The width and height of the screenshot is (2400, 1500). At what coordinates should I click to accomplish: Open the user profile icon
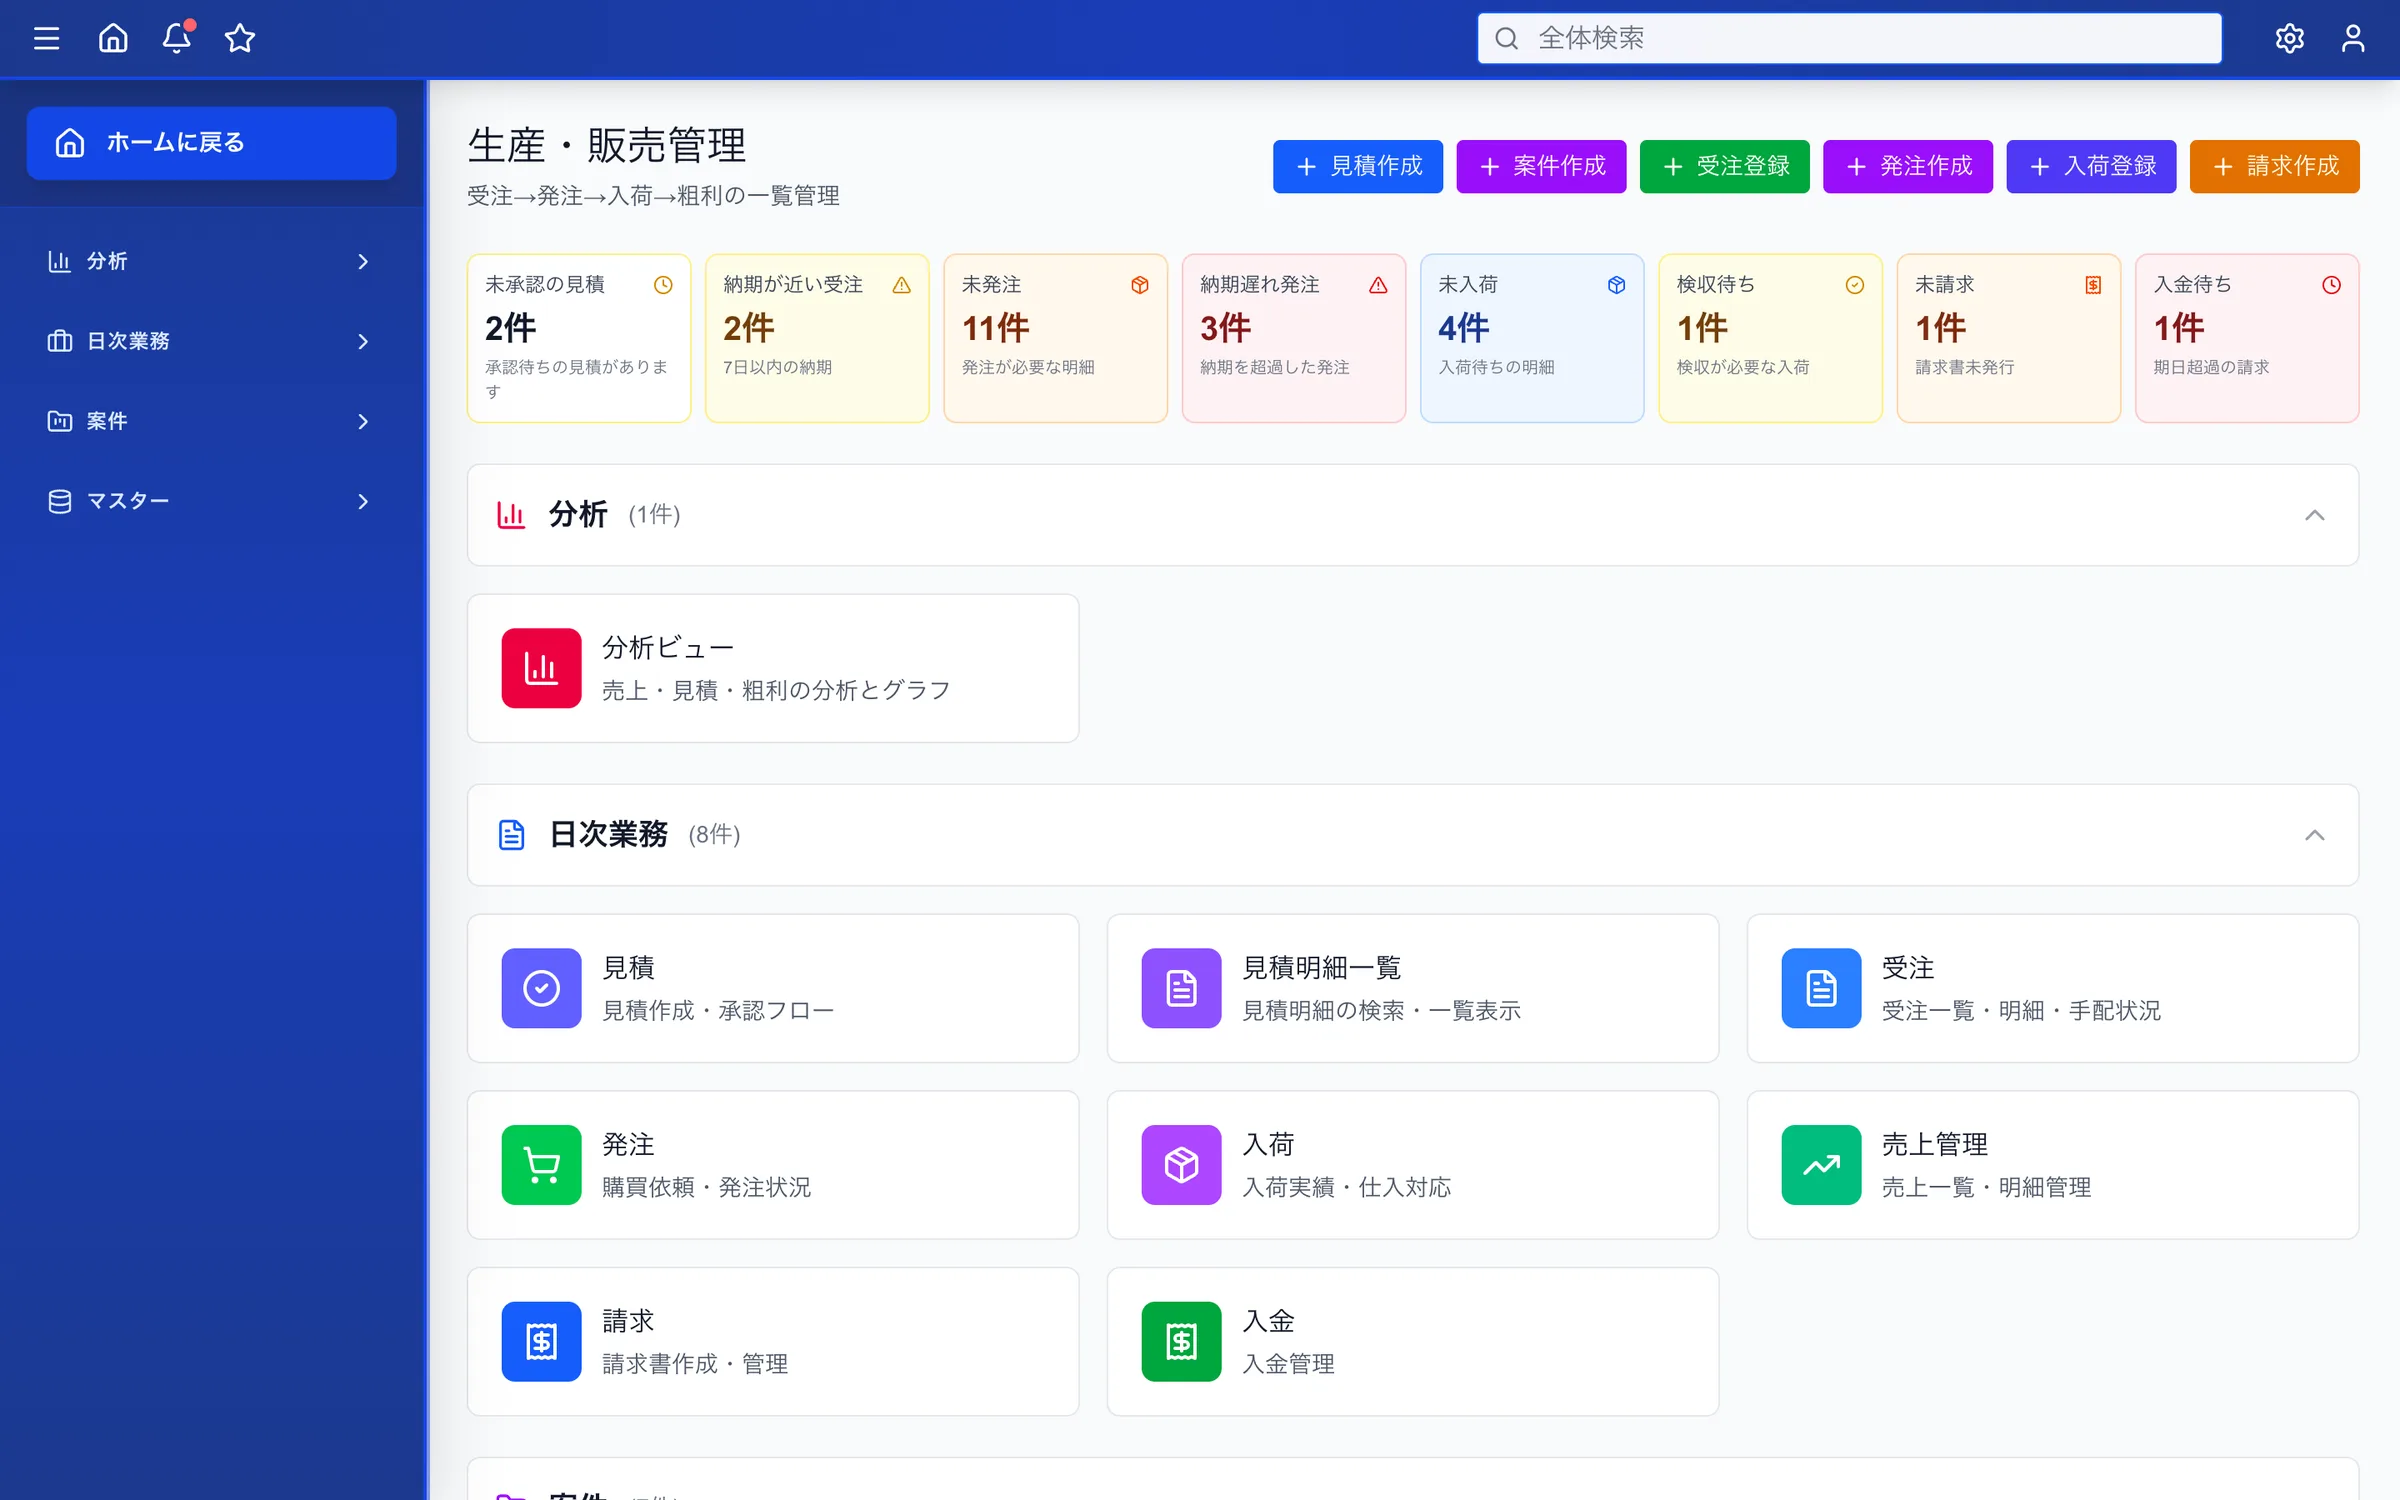2353,38
